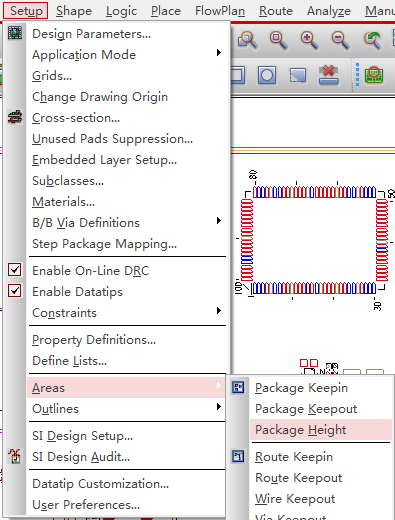The height and width of the screenshot is (520, 395).
Task: Click the Zoom Out magnifier icon
Action: 340,40
